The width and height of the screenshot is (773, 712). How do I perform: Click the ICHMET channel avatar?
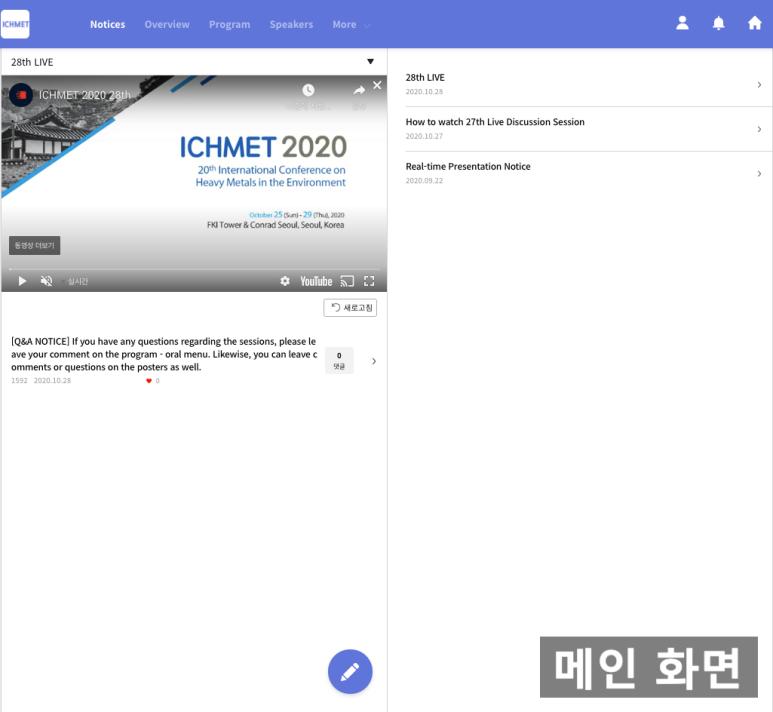[x=21, y=95]
